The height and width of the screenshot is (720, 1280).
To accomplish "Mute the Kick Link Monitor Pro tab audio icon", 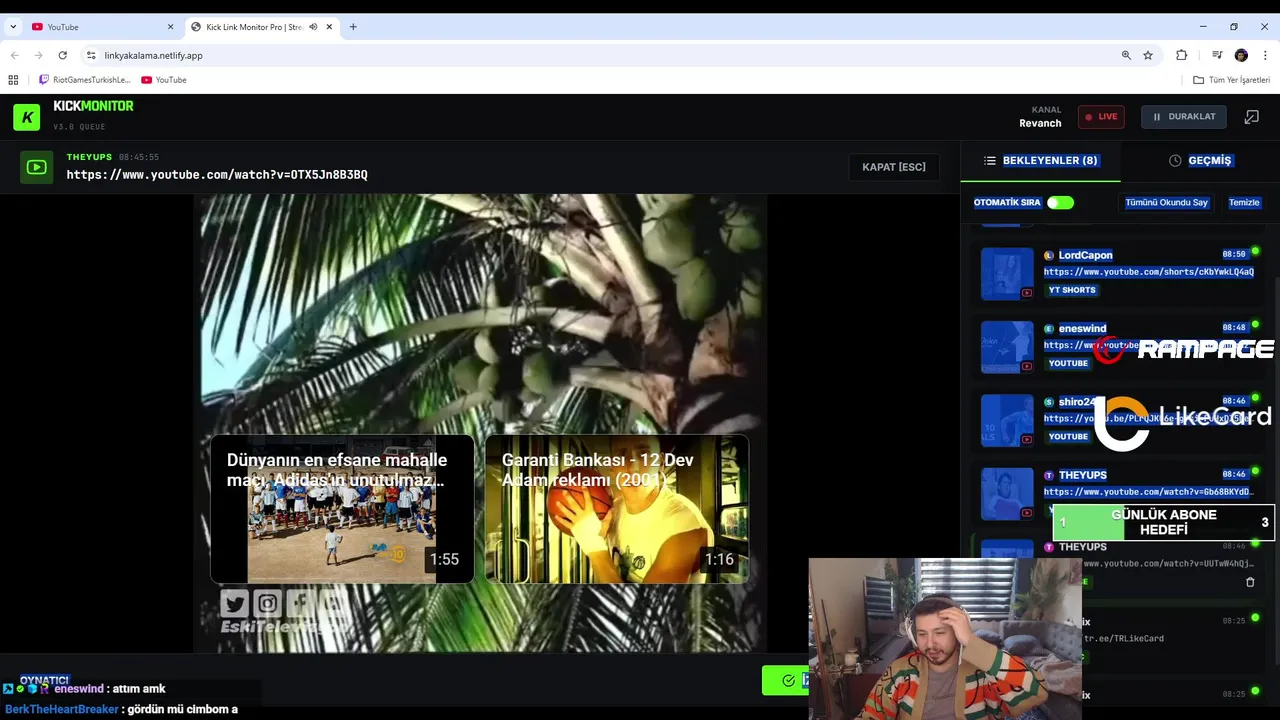I will [313, 27].
